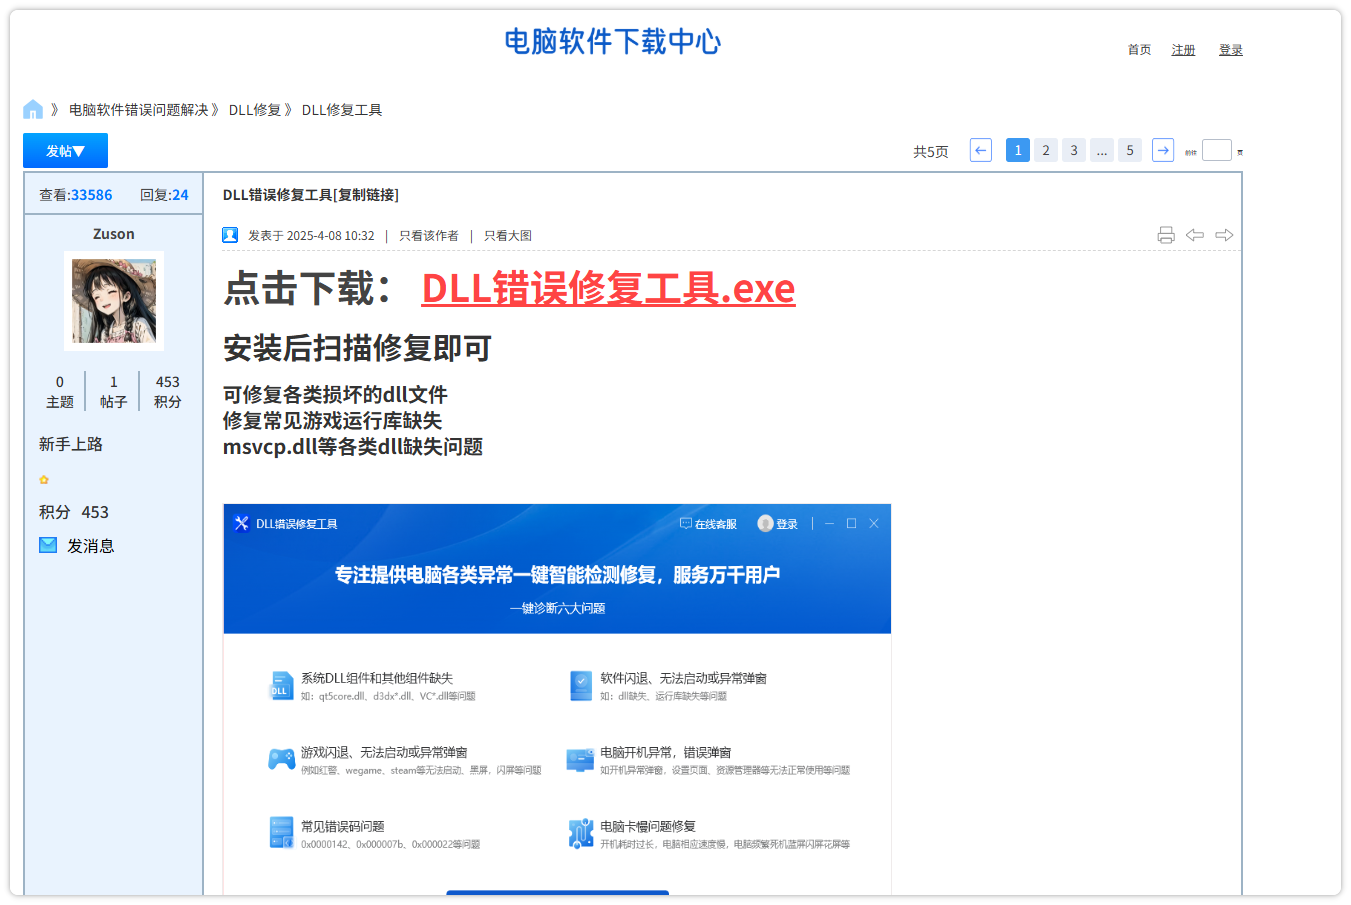Go to next post using right arrow icon
This screenshot has height=905, width=1351.
coord(1224,235)
